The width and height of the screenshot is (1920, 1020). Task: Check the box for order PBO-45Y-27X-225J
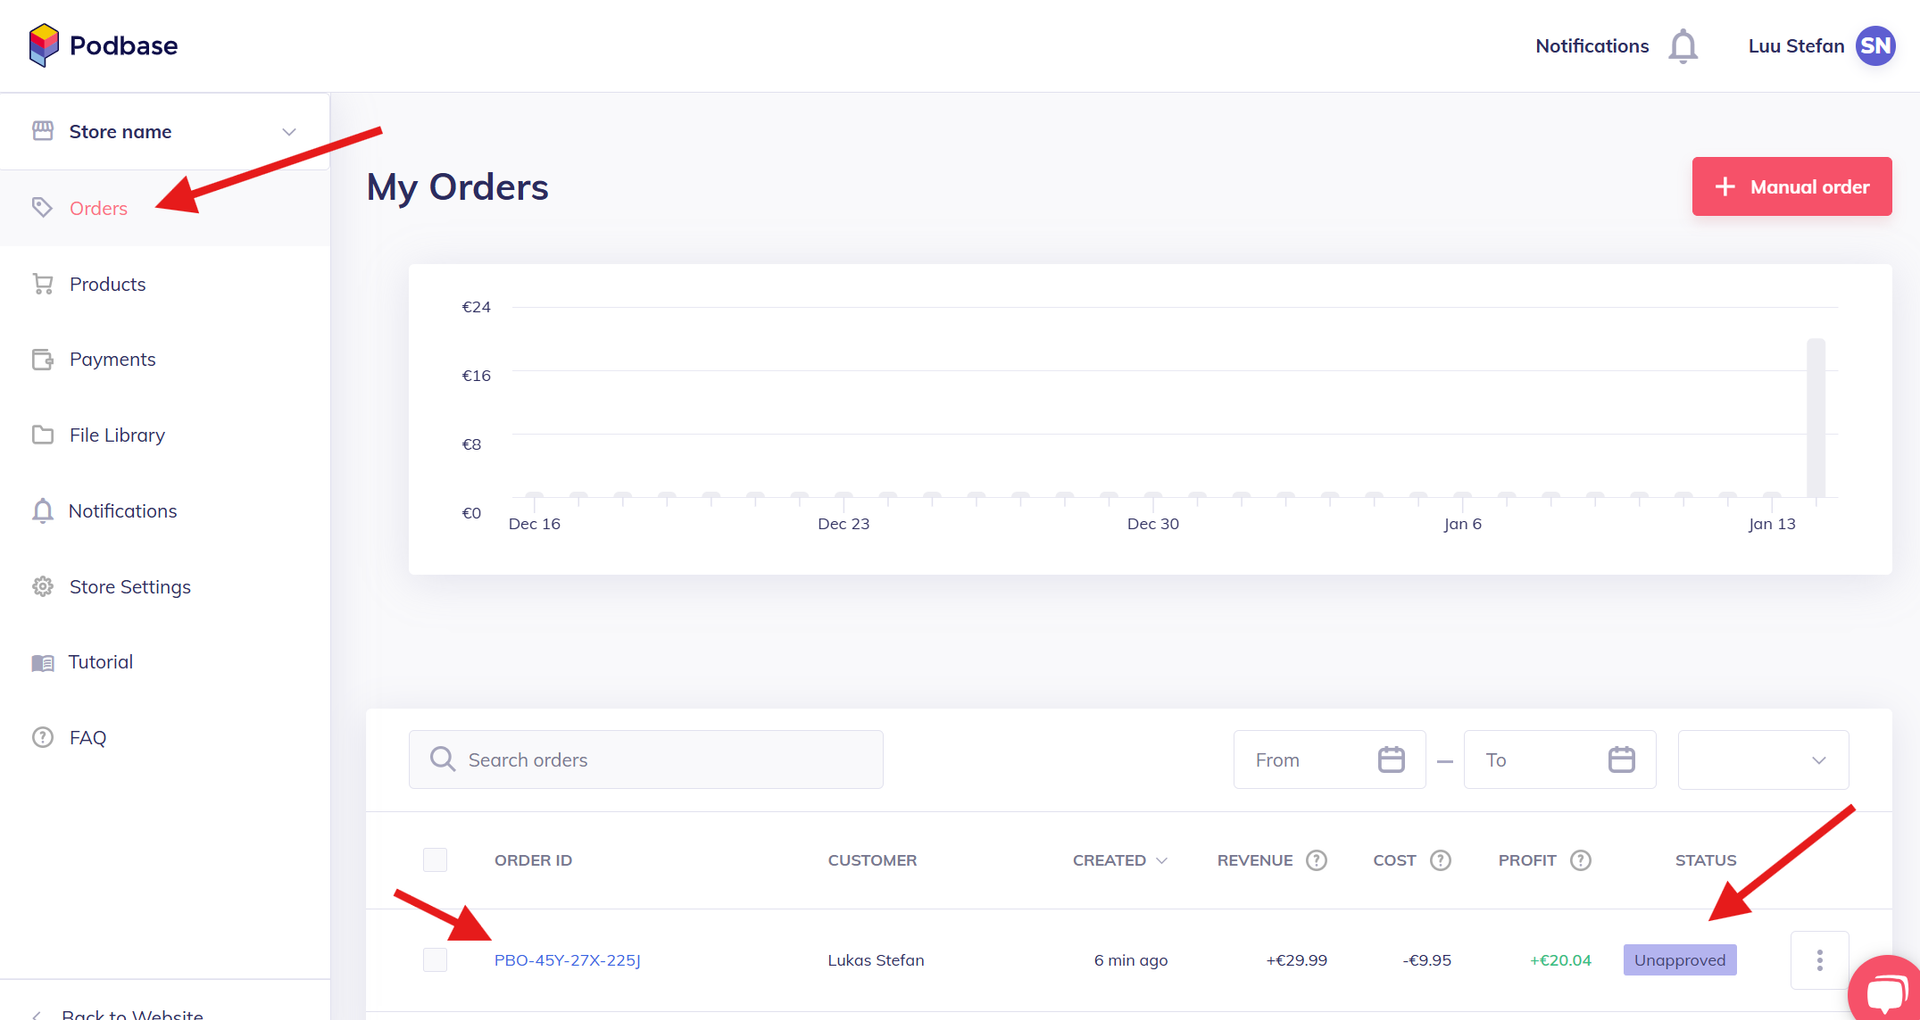click(435, 960)
